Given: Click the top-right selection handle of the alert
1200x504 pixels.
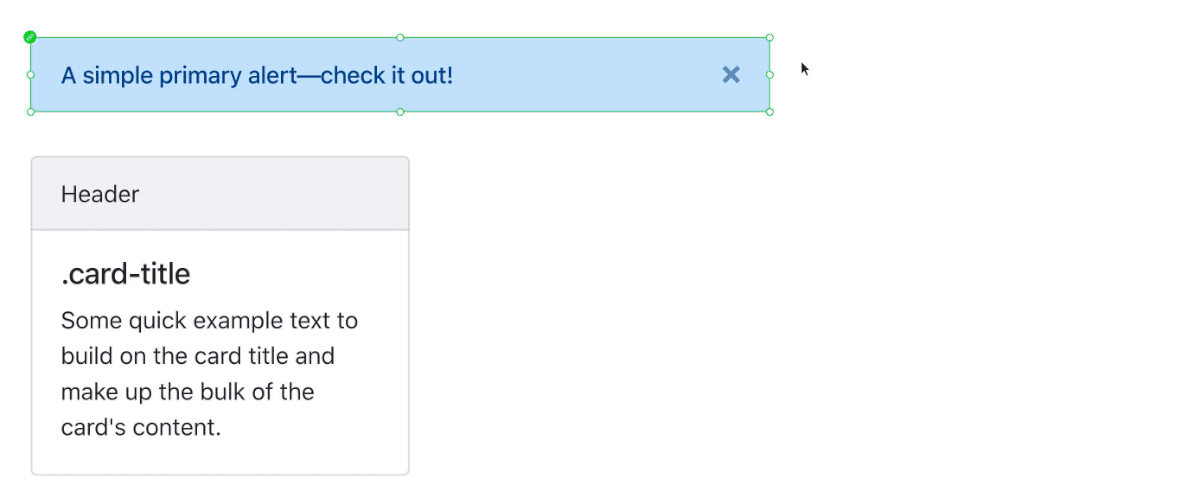Looking at the screenshot, I should pos(769,37).
